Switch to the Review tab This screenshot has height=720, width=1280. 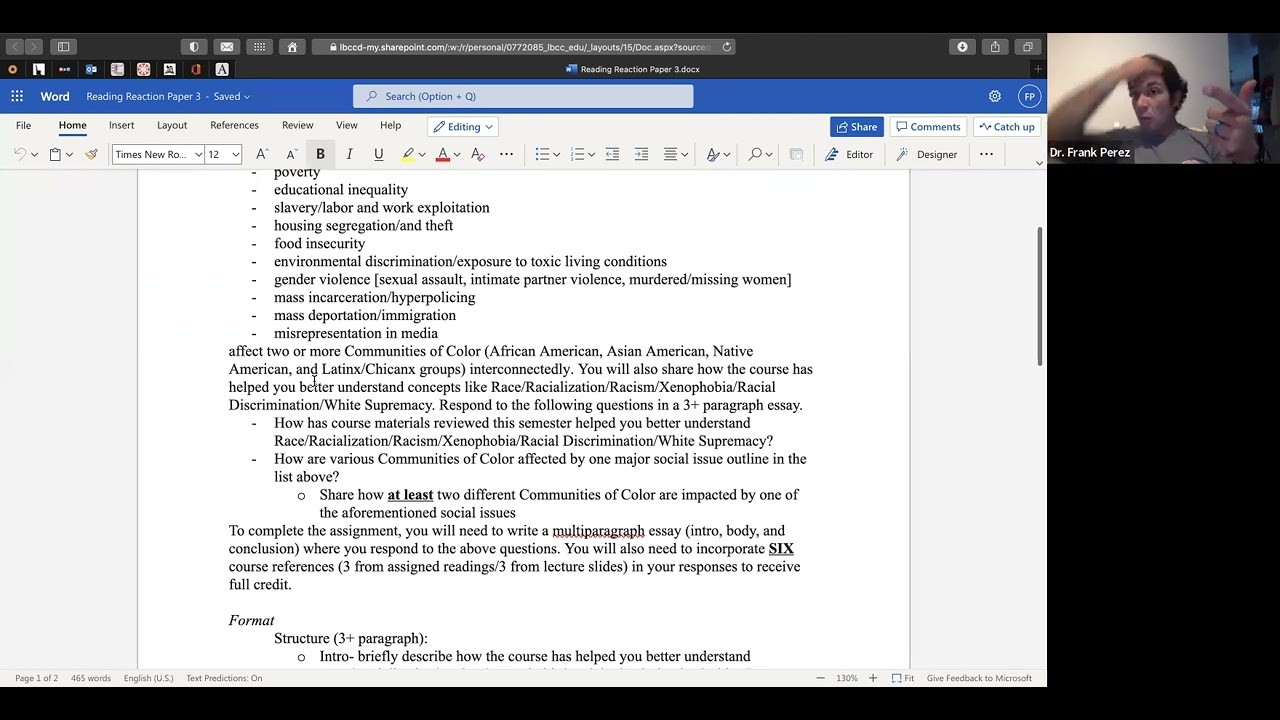[x=297, y=125]
